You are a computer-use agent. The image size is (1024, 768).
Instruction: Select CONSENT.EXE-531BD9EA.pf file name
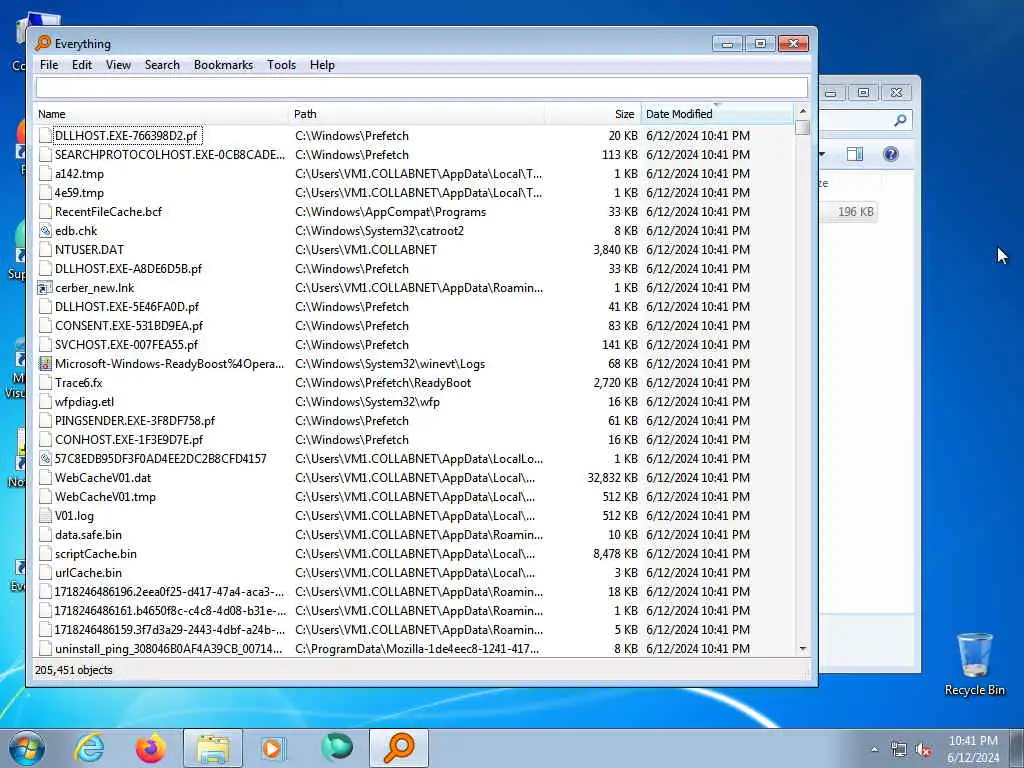point(129,326)
